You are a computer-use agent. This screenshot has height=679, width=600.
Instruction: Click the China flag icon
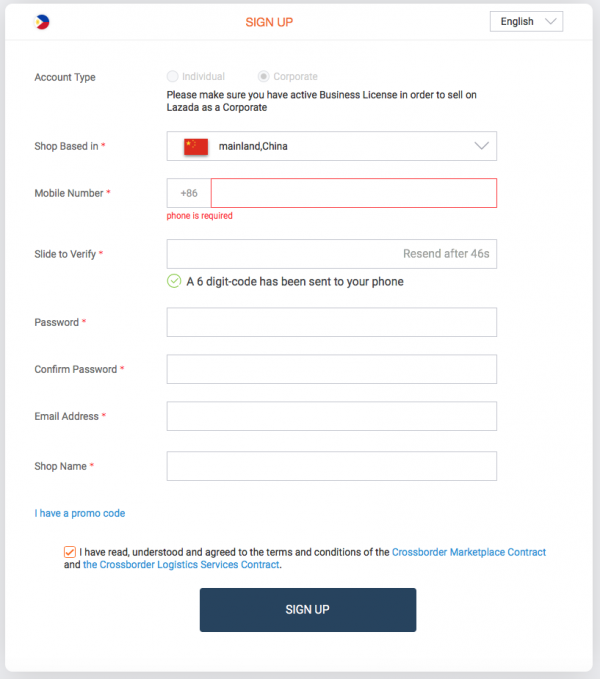point(196,146)
